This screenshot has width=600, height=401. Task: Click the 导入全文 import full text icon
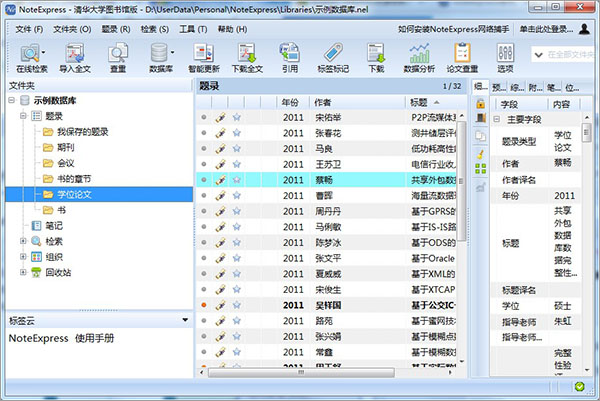pyautogui.click(x=75, y=58)
